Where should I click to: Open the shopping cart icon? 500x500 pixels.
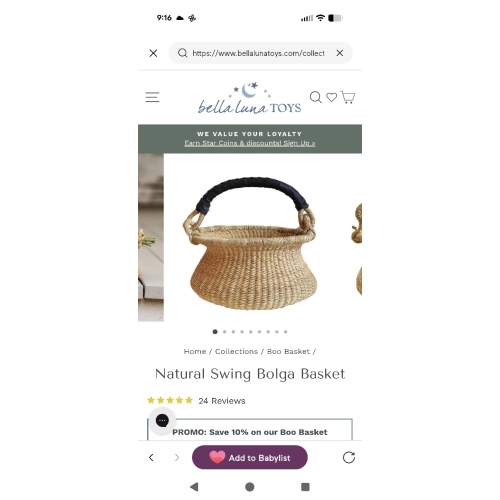pos(347,97)
